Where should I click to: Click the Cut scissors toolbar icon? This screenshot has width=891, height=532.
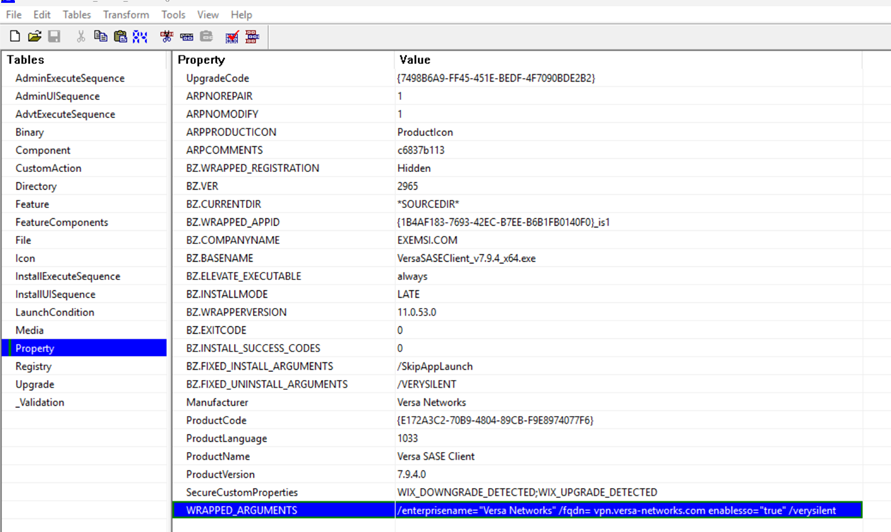tap(81, 37)
